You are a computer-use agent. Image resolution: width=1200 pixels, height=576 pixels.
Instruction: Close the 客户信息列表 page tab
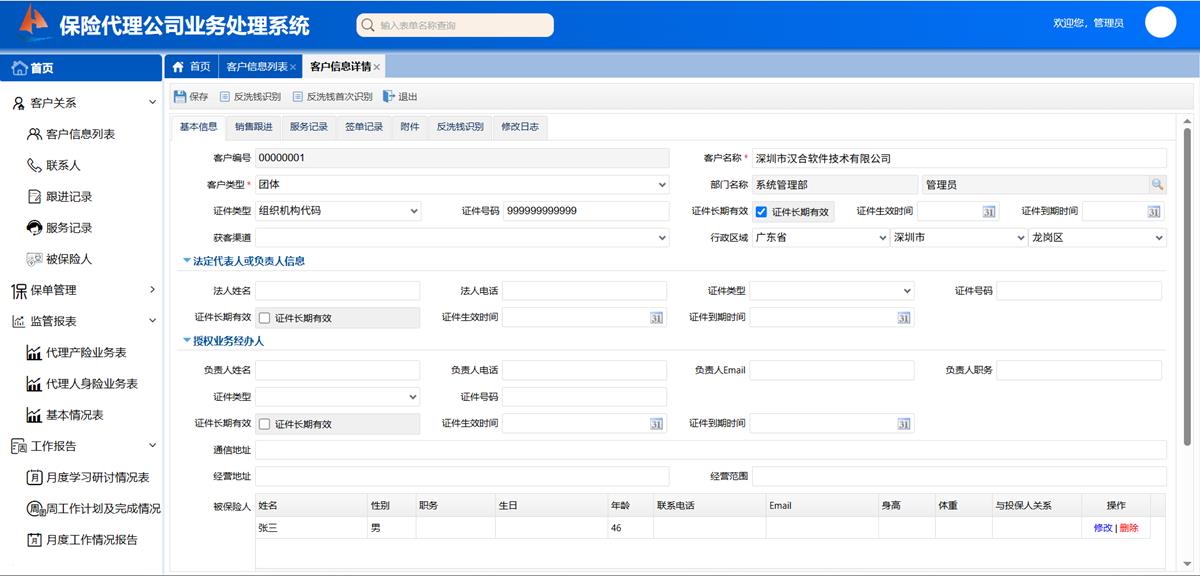click(x=293, y=67)
